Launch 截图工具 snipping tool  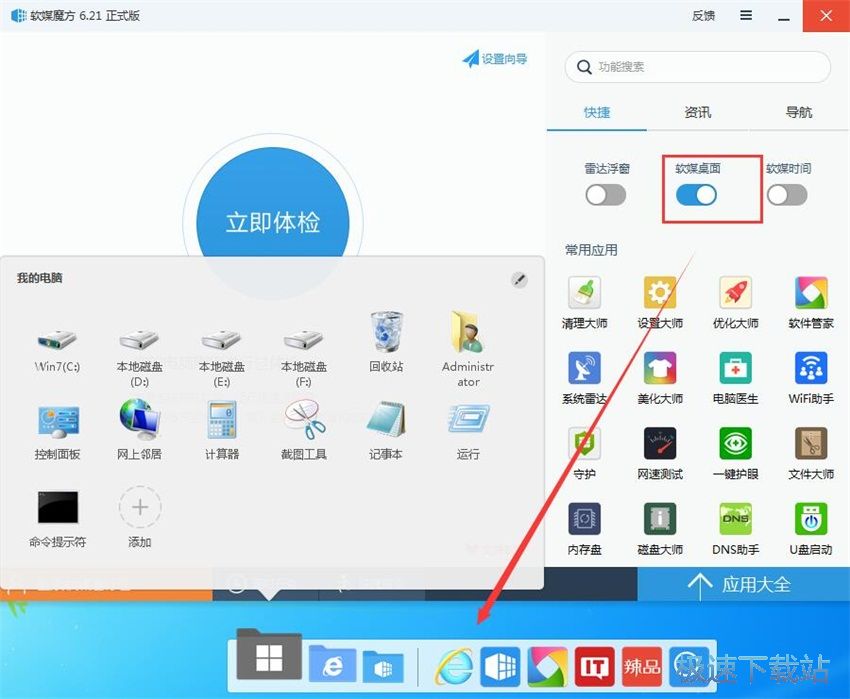[304, 419]
